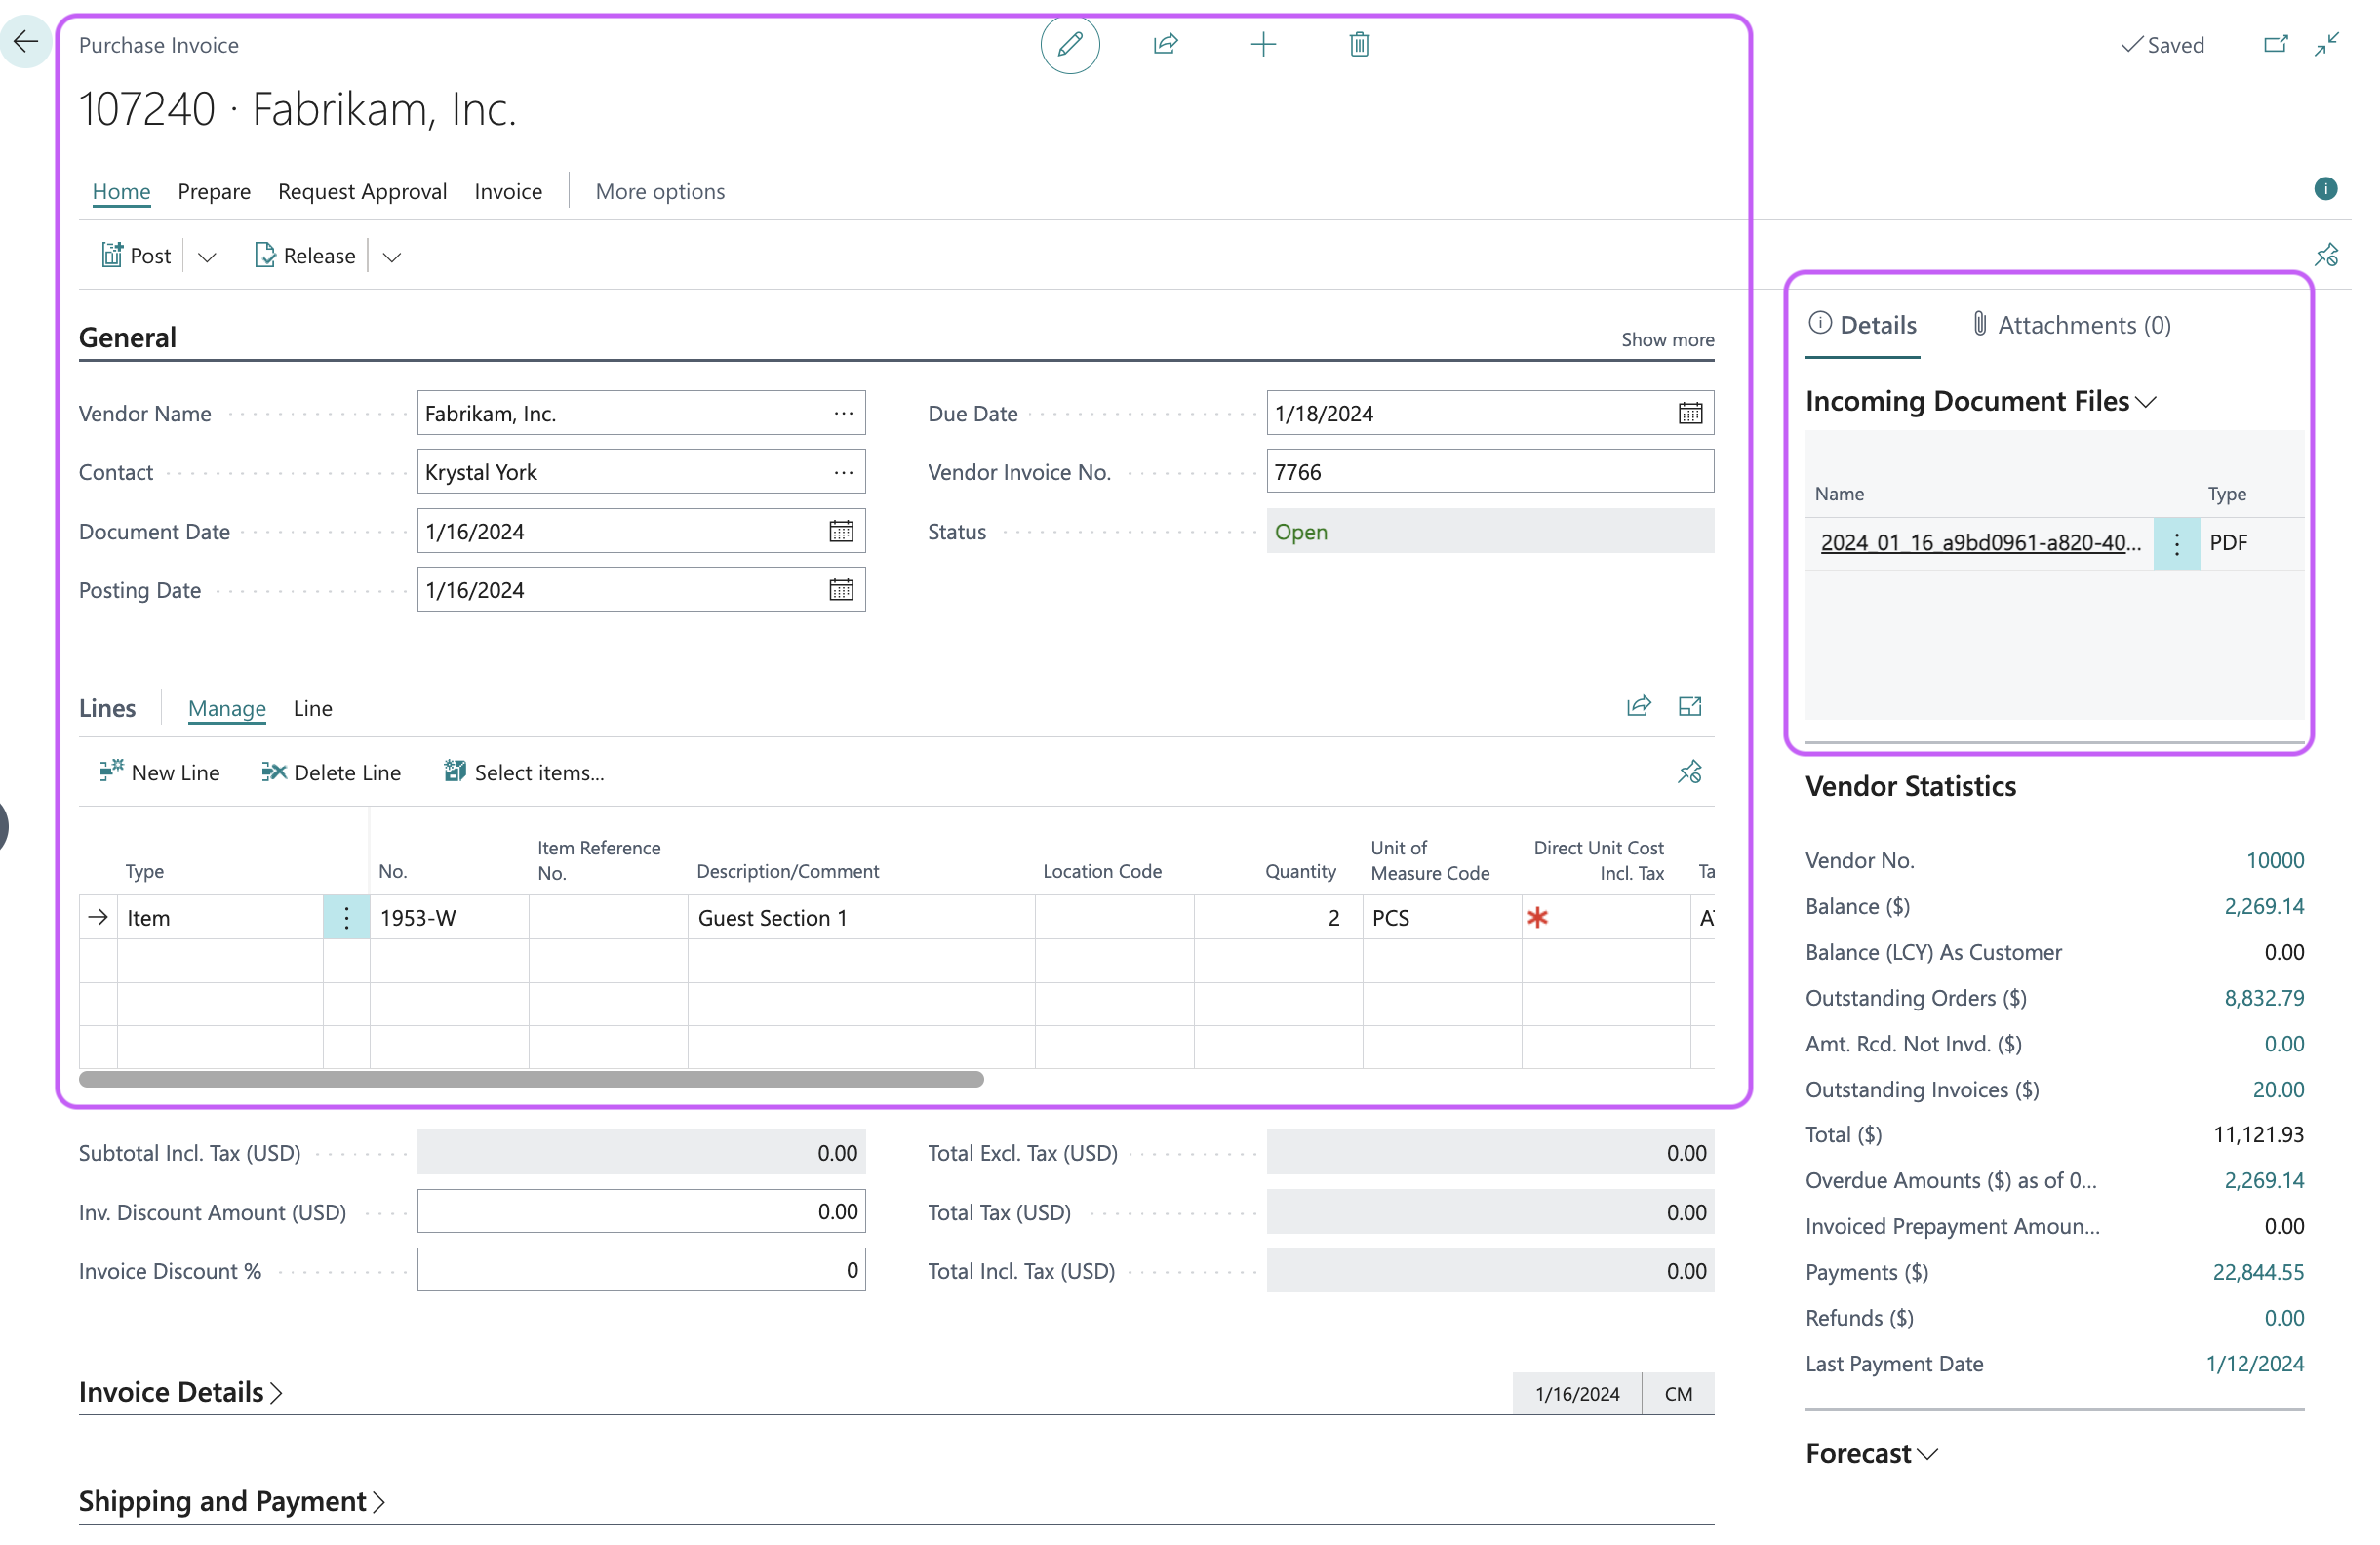2380x1545 pixels.
Task: Open Document Date calendar picker
Action: click(841, 531)
